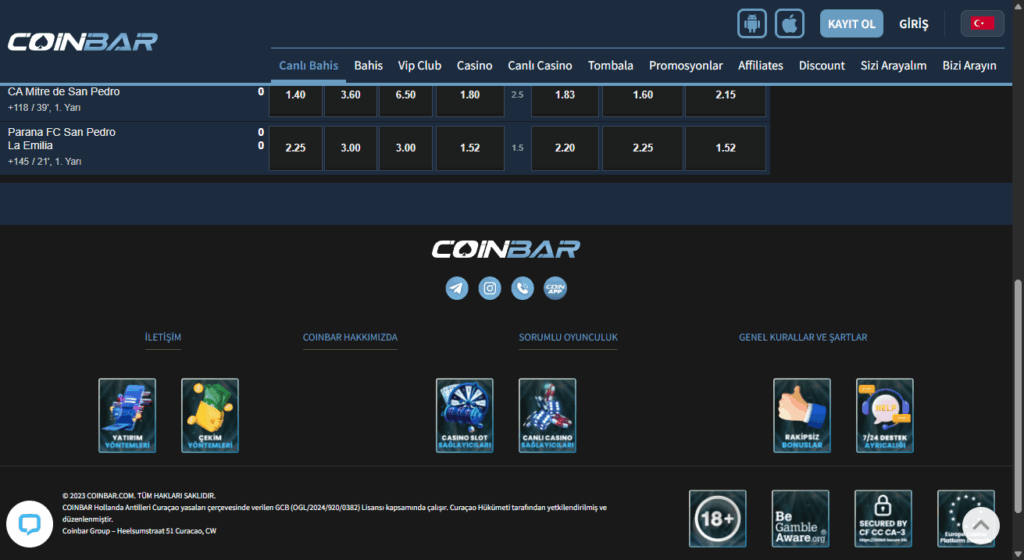Click the Giriş login button
Viewport: 1024px width, 560px height.
(913, 24)
